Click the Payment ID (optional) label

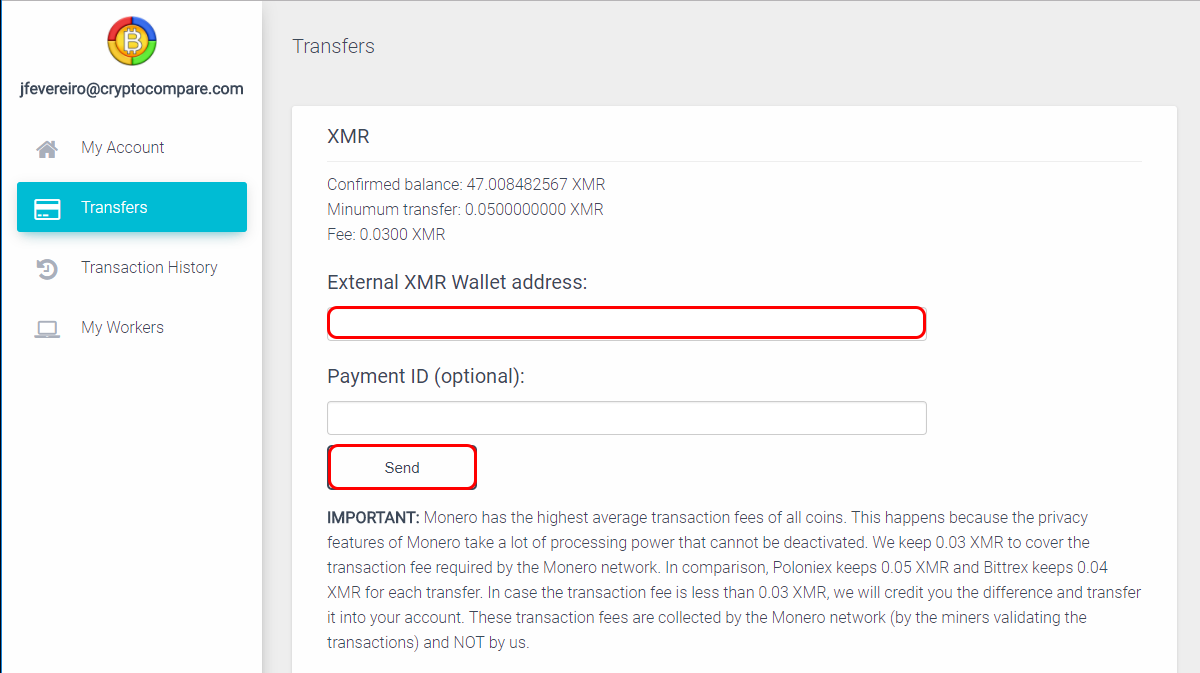[x=426, y=376]
